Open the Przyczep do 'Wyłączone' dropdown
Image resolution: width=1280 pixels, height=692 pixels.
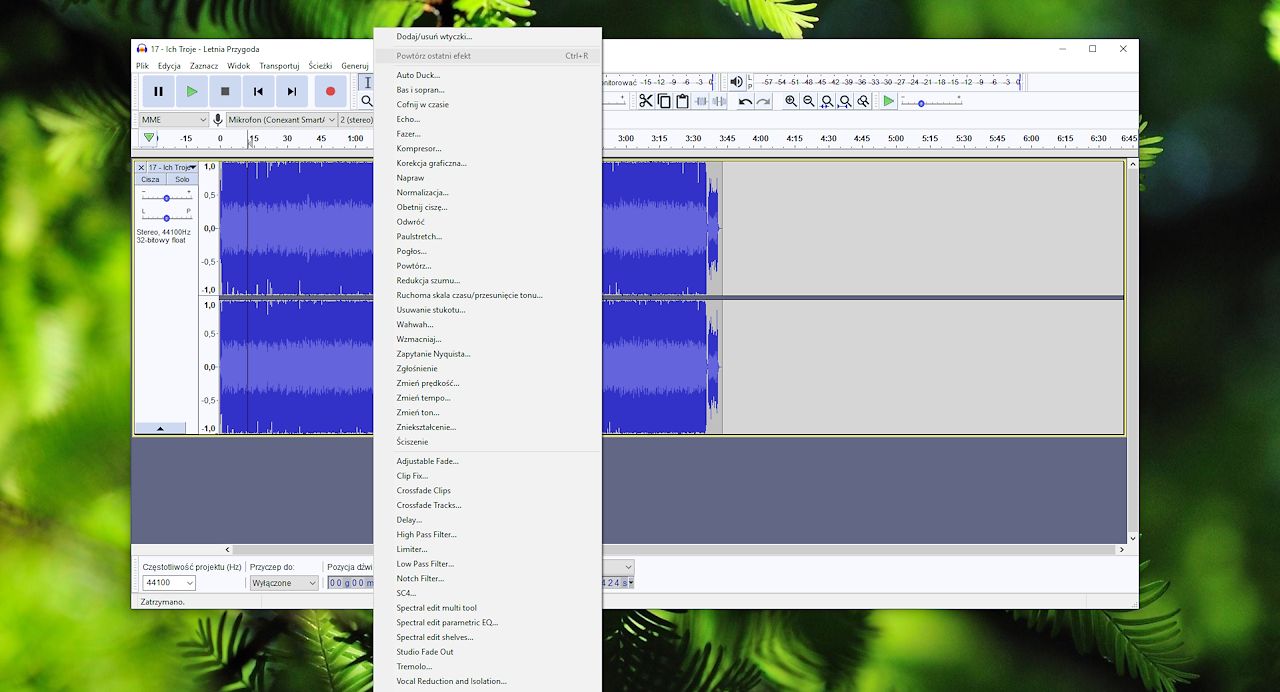click(284, 583)
